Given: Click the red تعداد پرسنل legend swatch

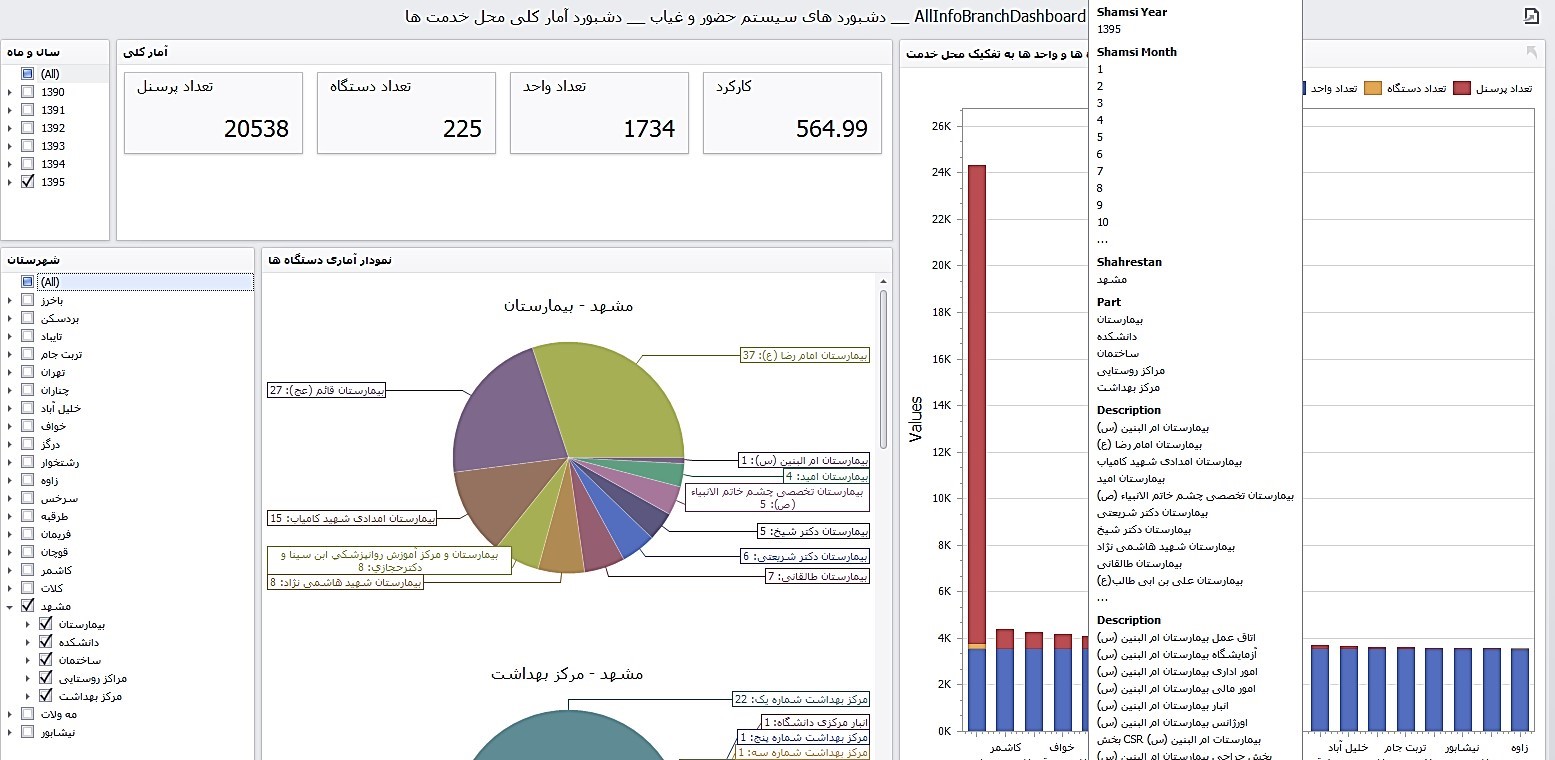Looking at the screenshot, I should [x=1462, y=88].
